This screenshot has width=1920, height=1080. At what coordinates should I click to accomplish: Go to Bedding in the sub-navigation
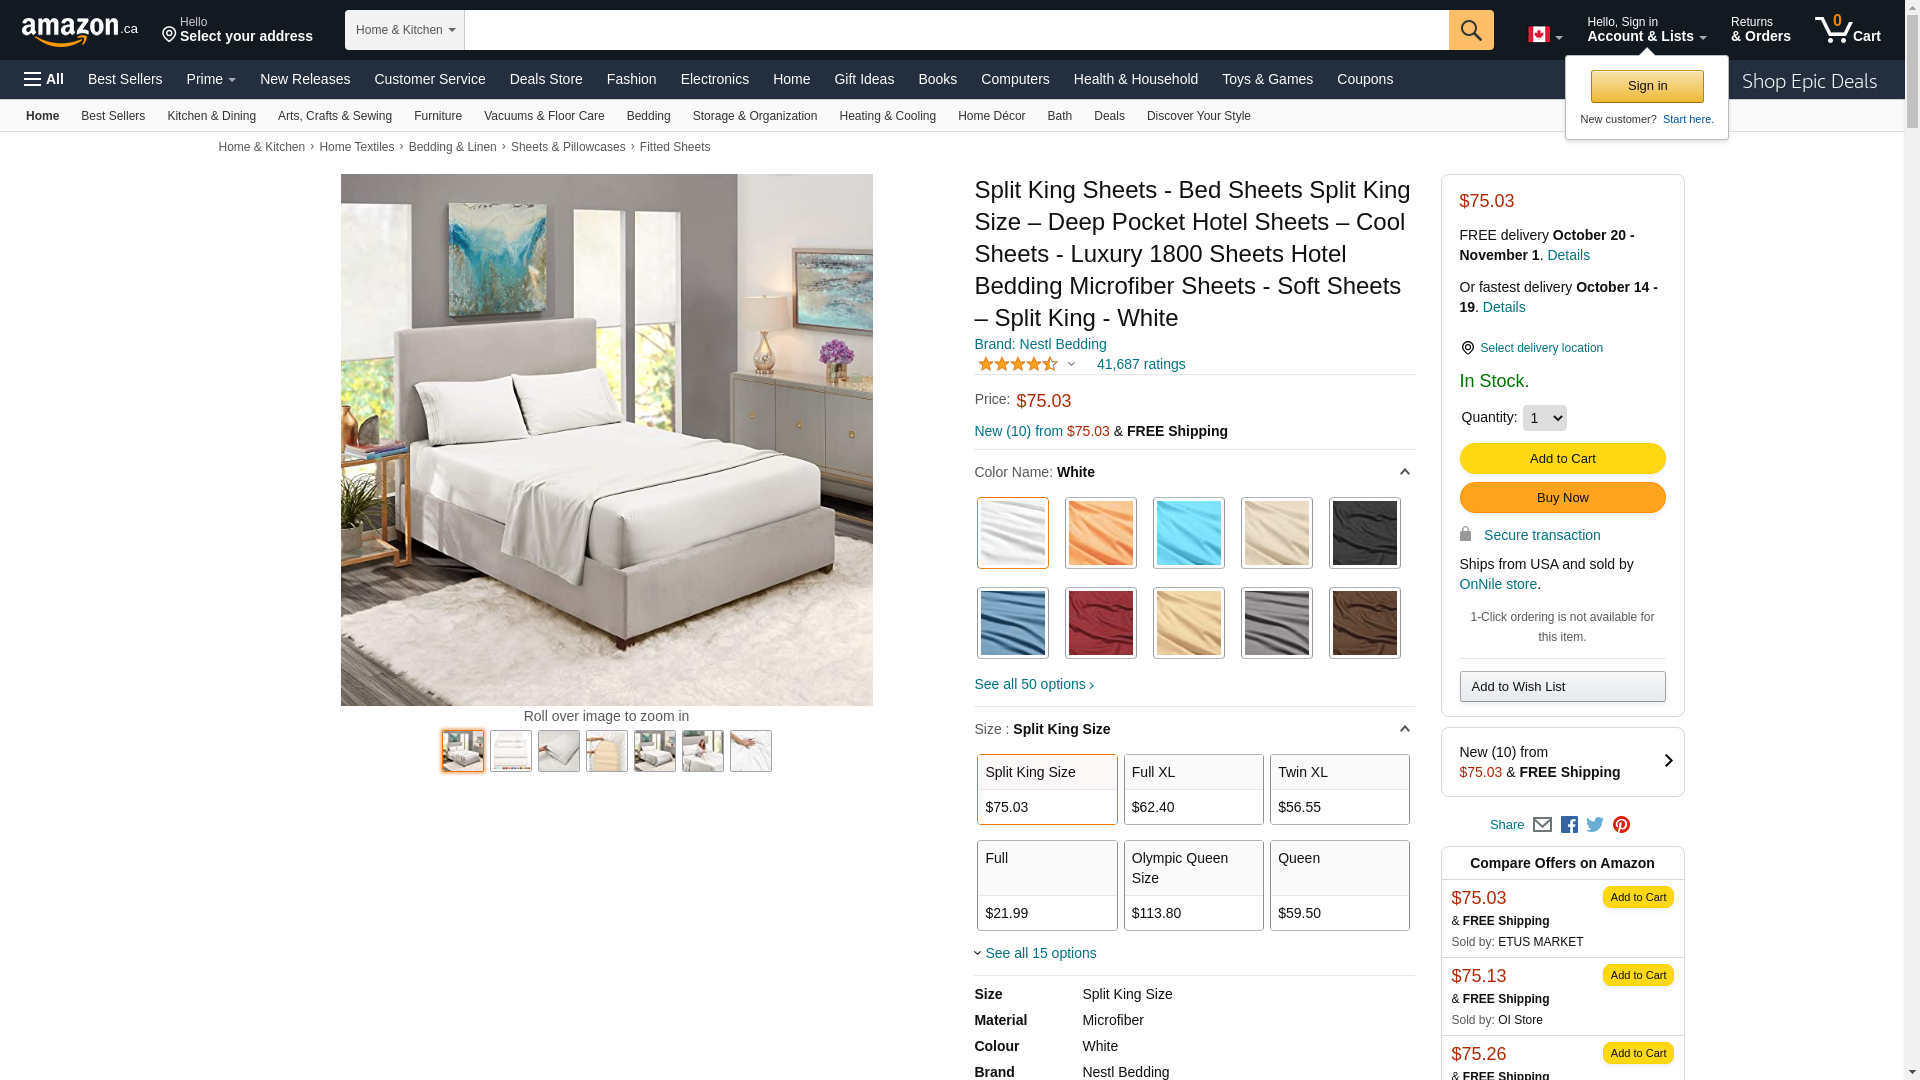[x=648, y=116]
